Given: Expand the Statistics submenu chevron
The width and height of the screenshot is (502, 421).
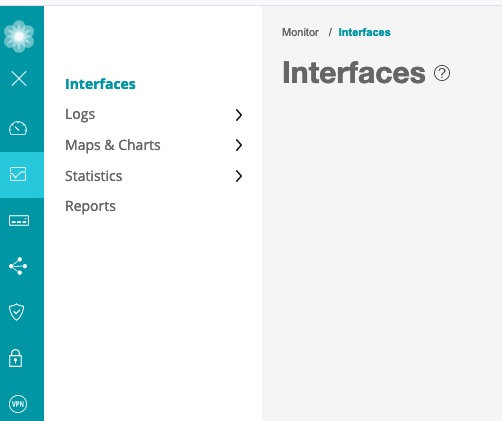Looking at the screenshot, I should [x=239, y=176].
